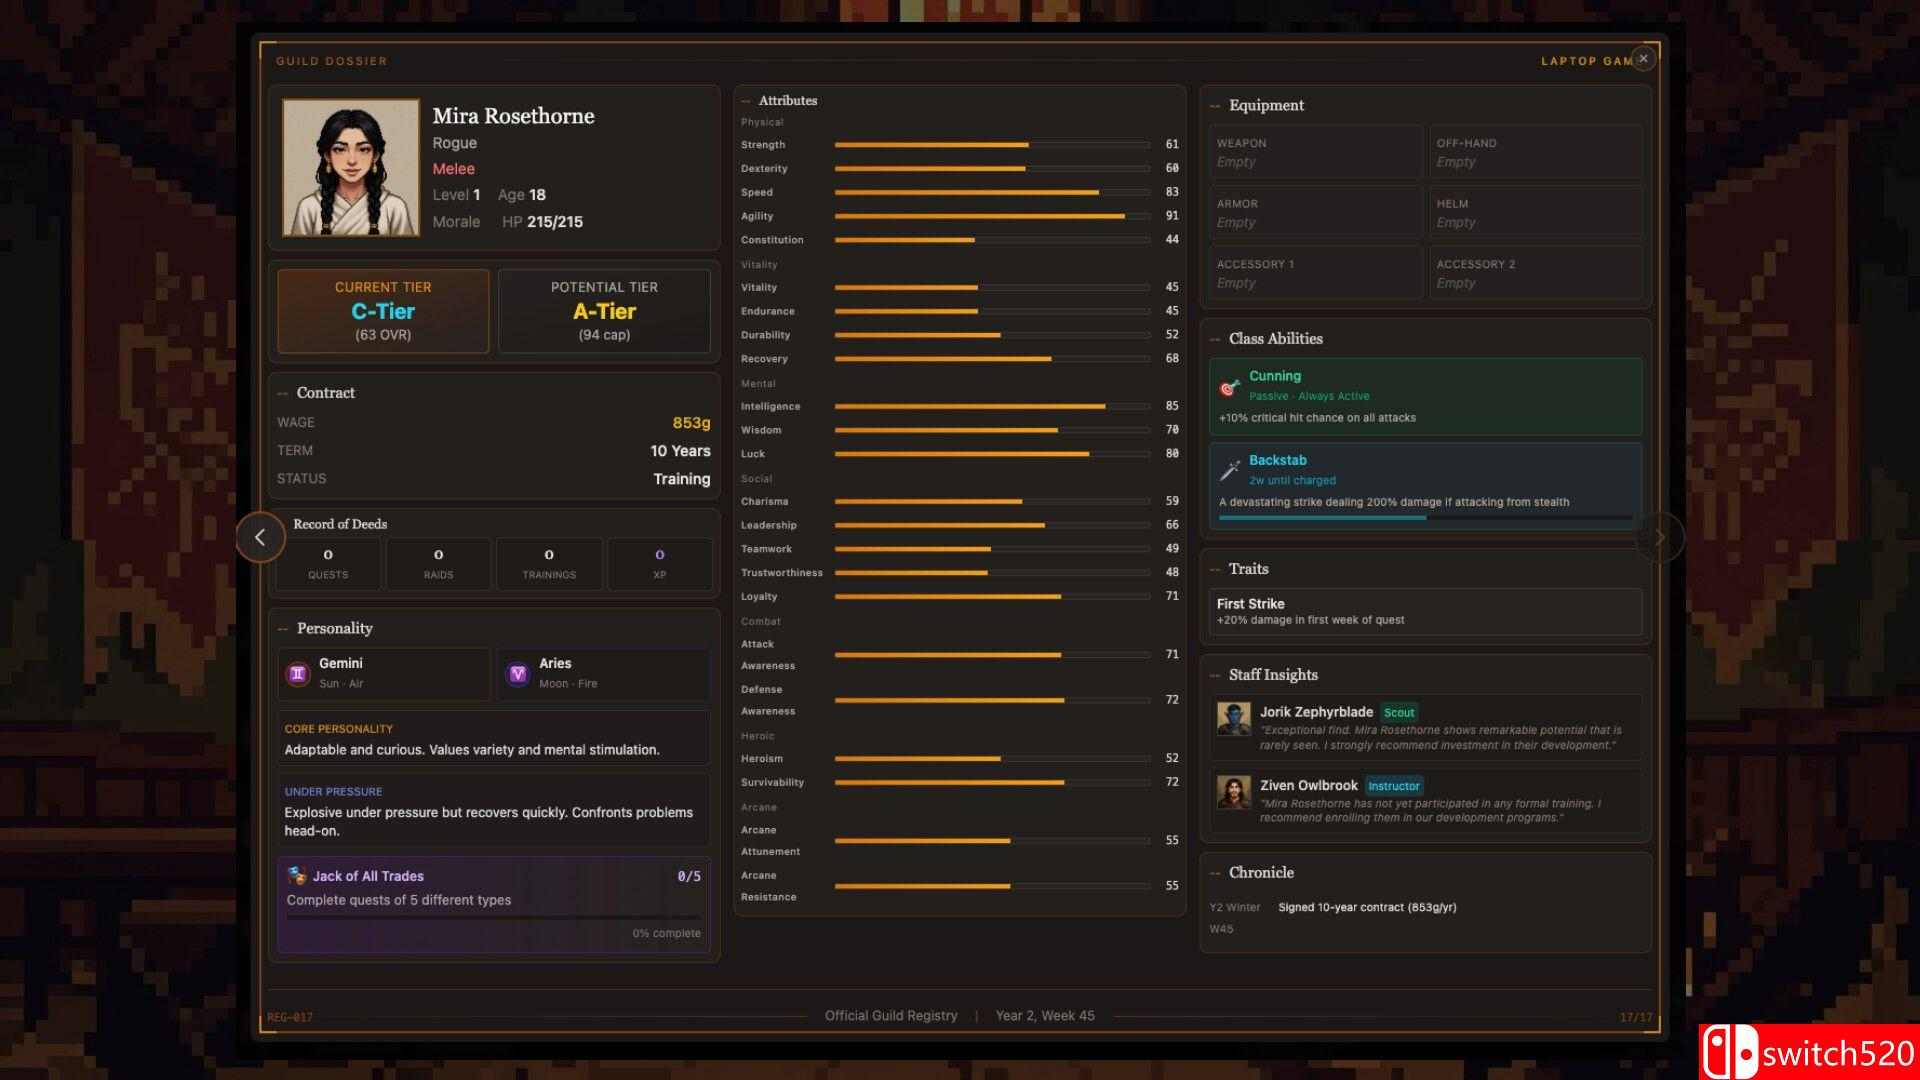
Task: Click the Gemini zodiac sign icon
Action: 298,674
